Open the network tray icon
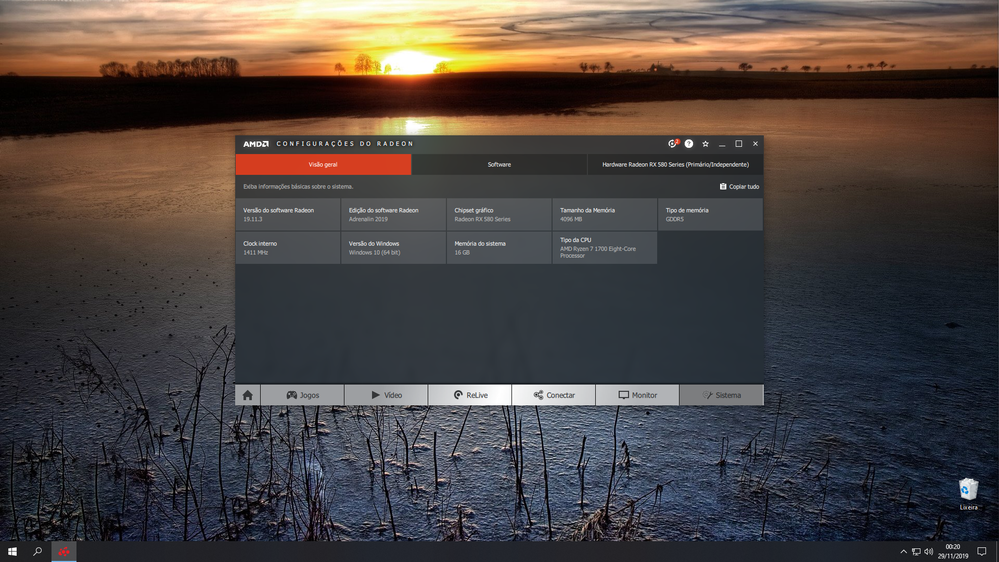Screen dimensions: 999x562 tap(916, 552)
